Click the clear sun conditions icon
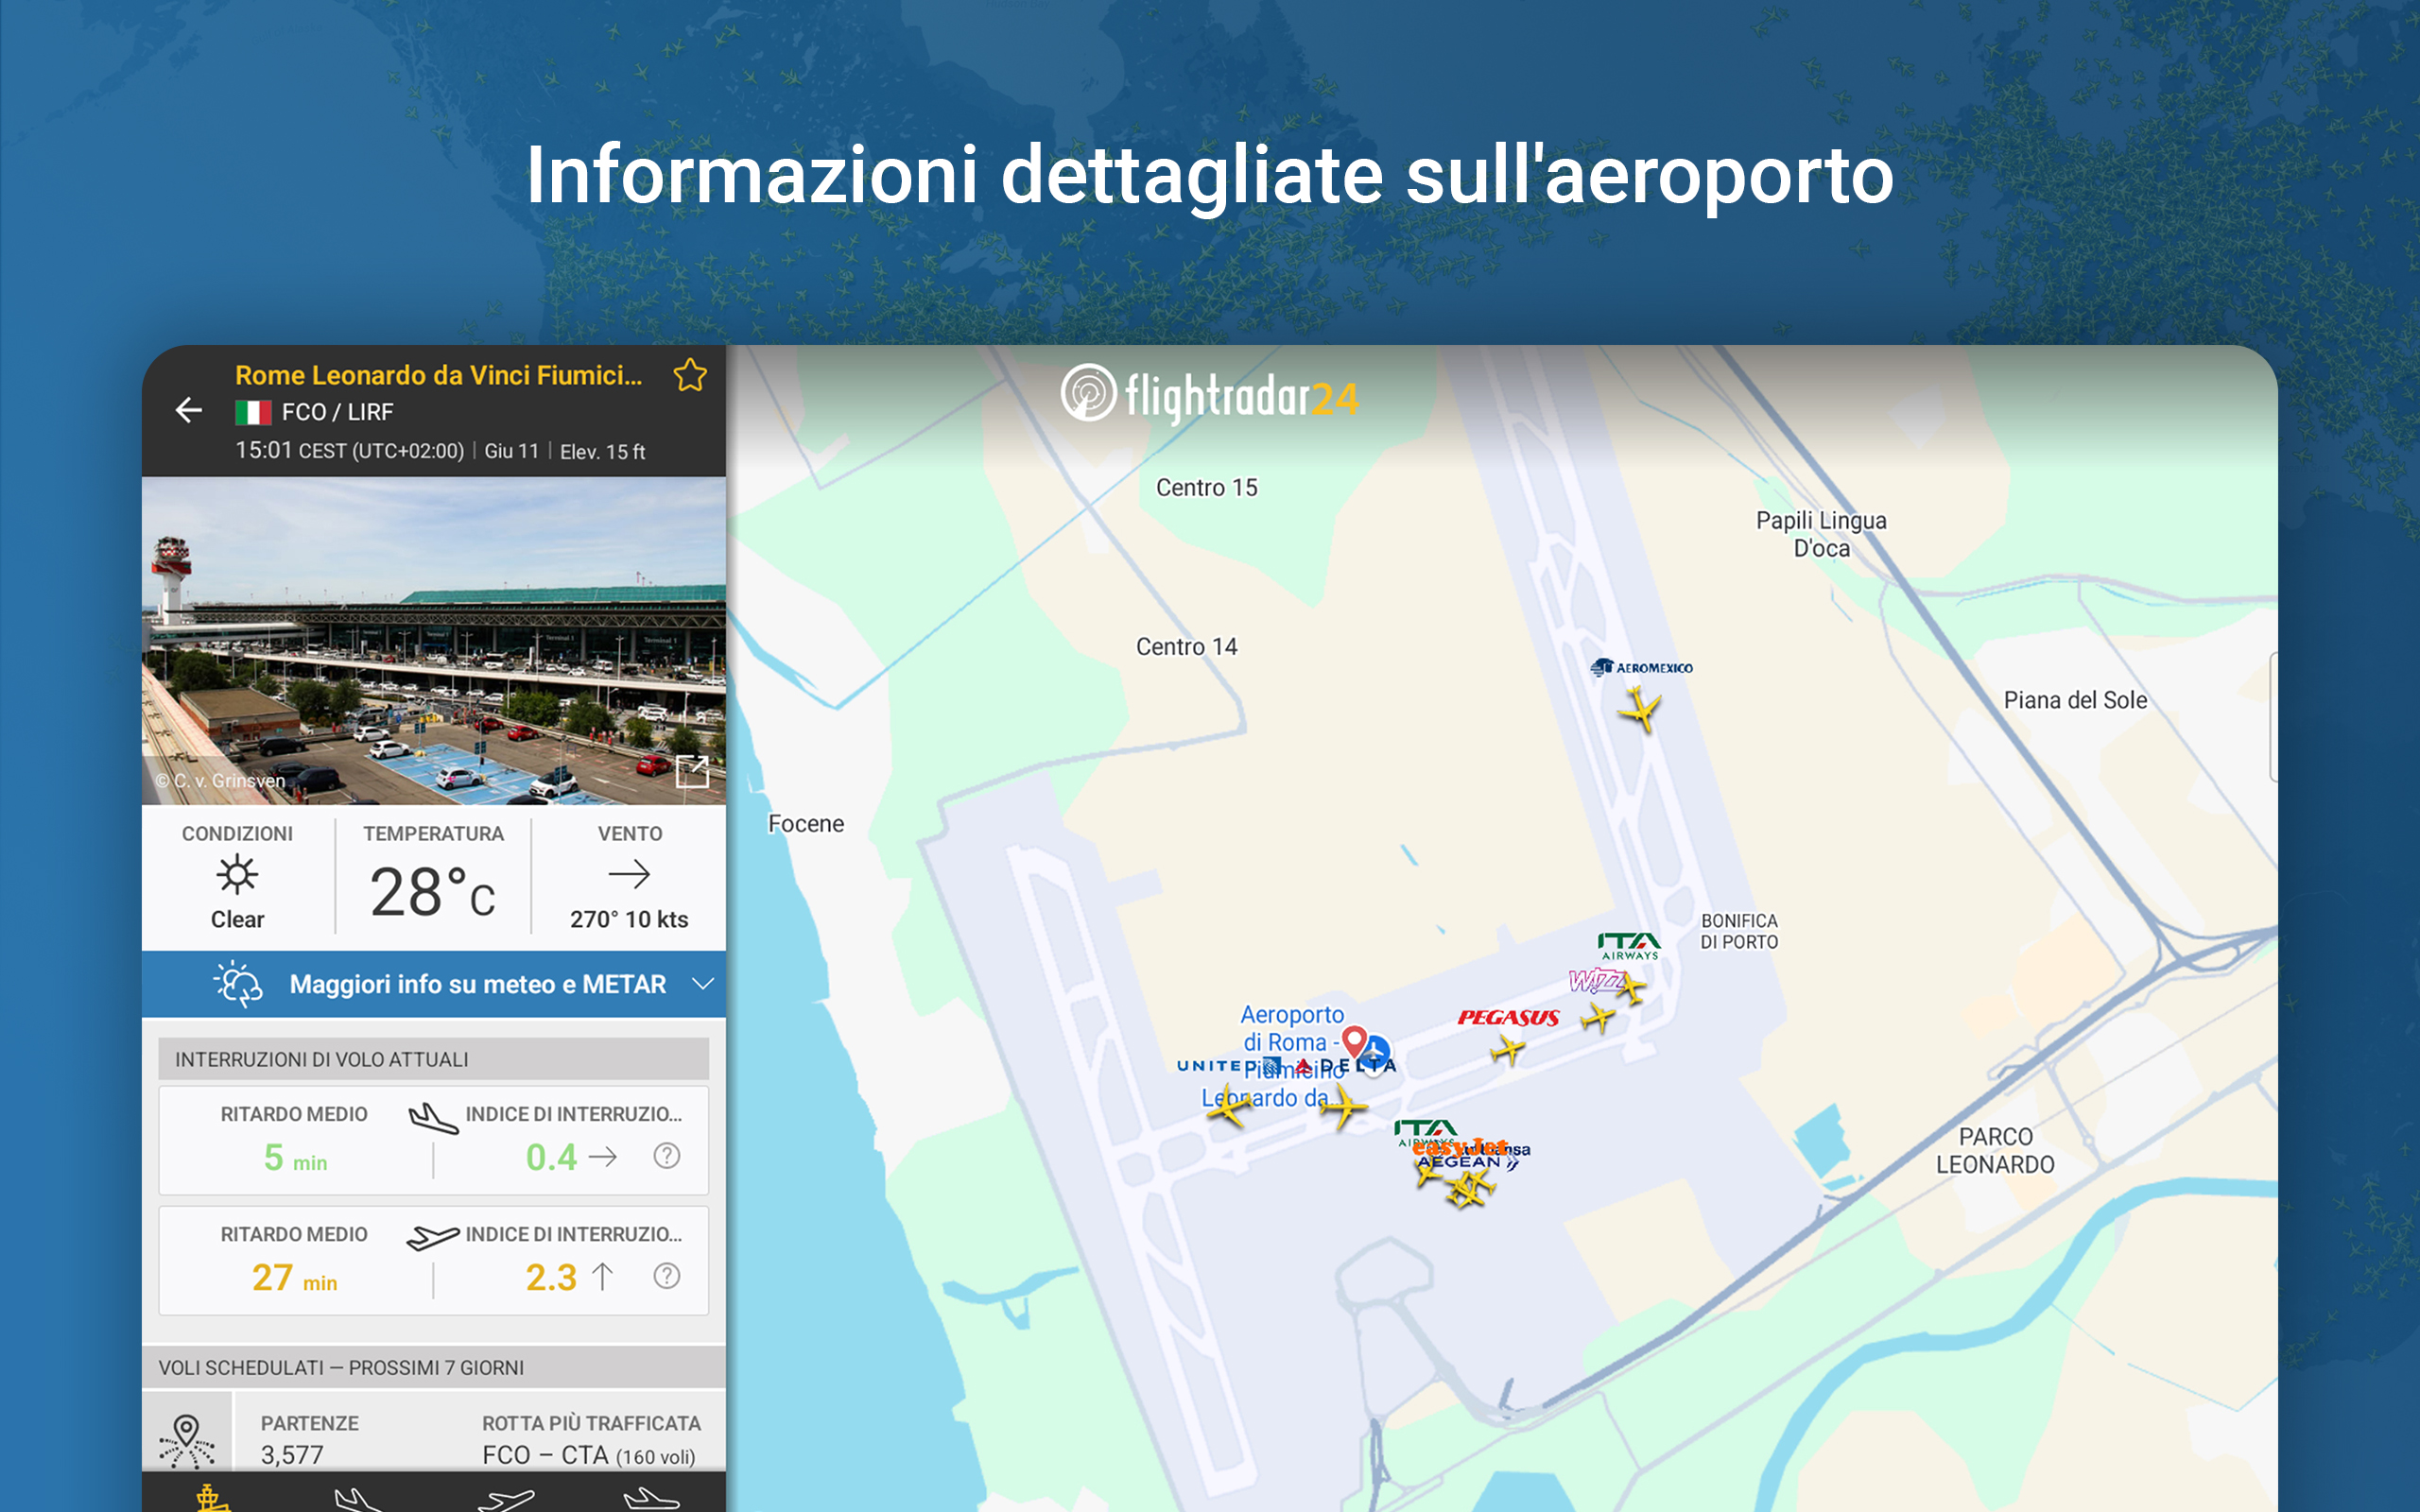Screen dimensions: 2420x1512 (237, 875)
